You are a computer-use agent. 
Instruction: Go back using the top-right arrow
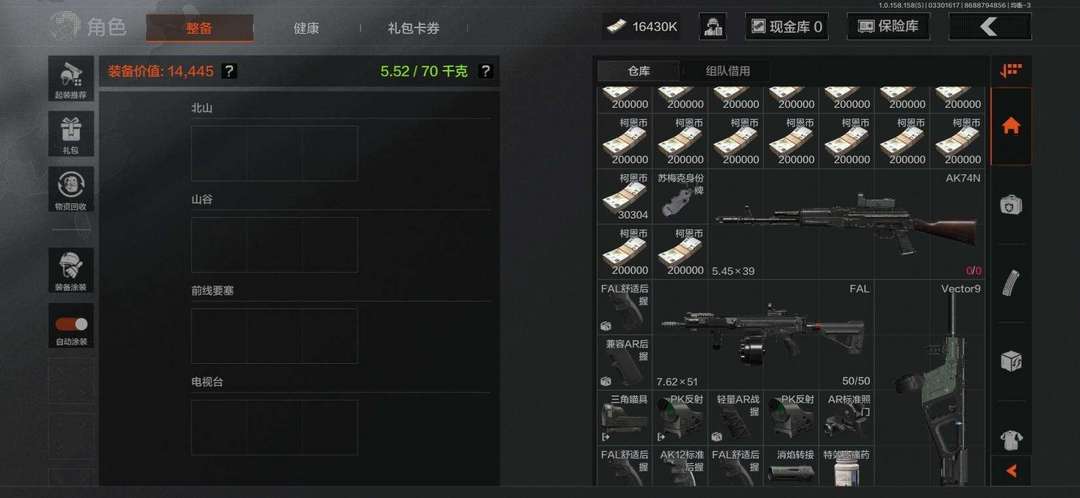989,27
